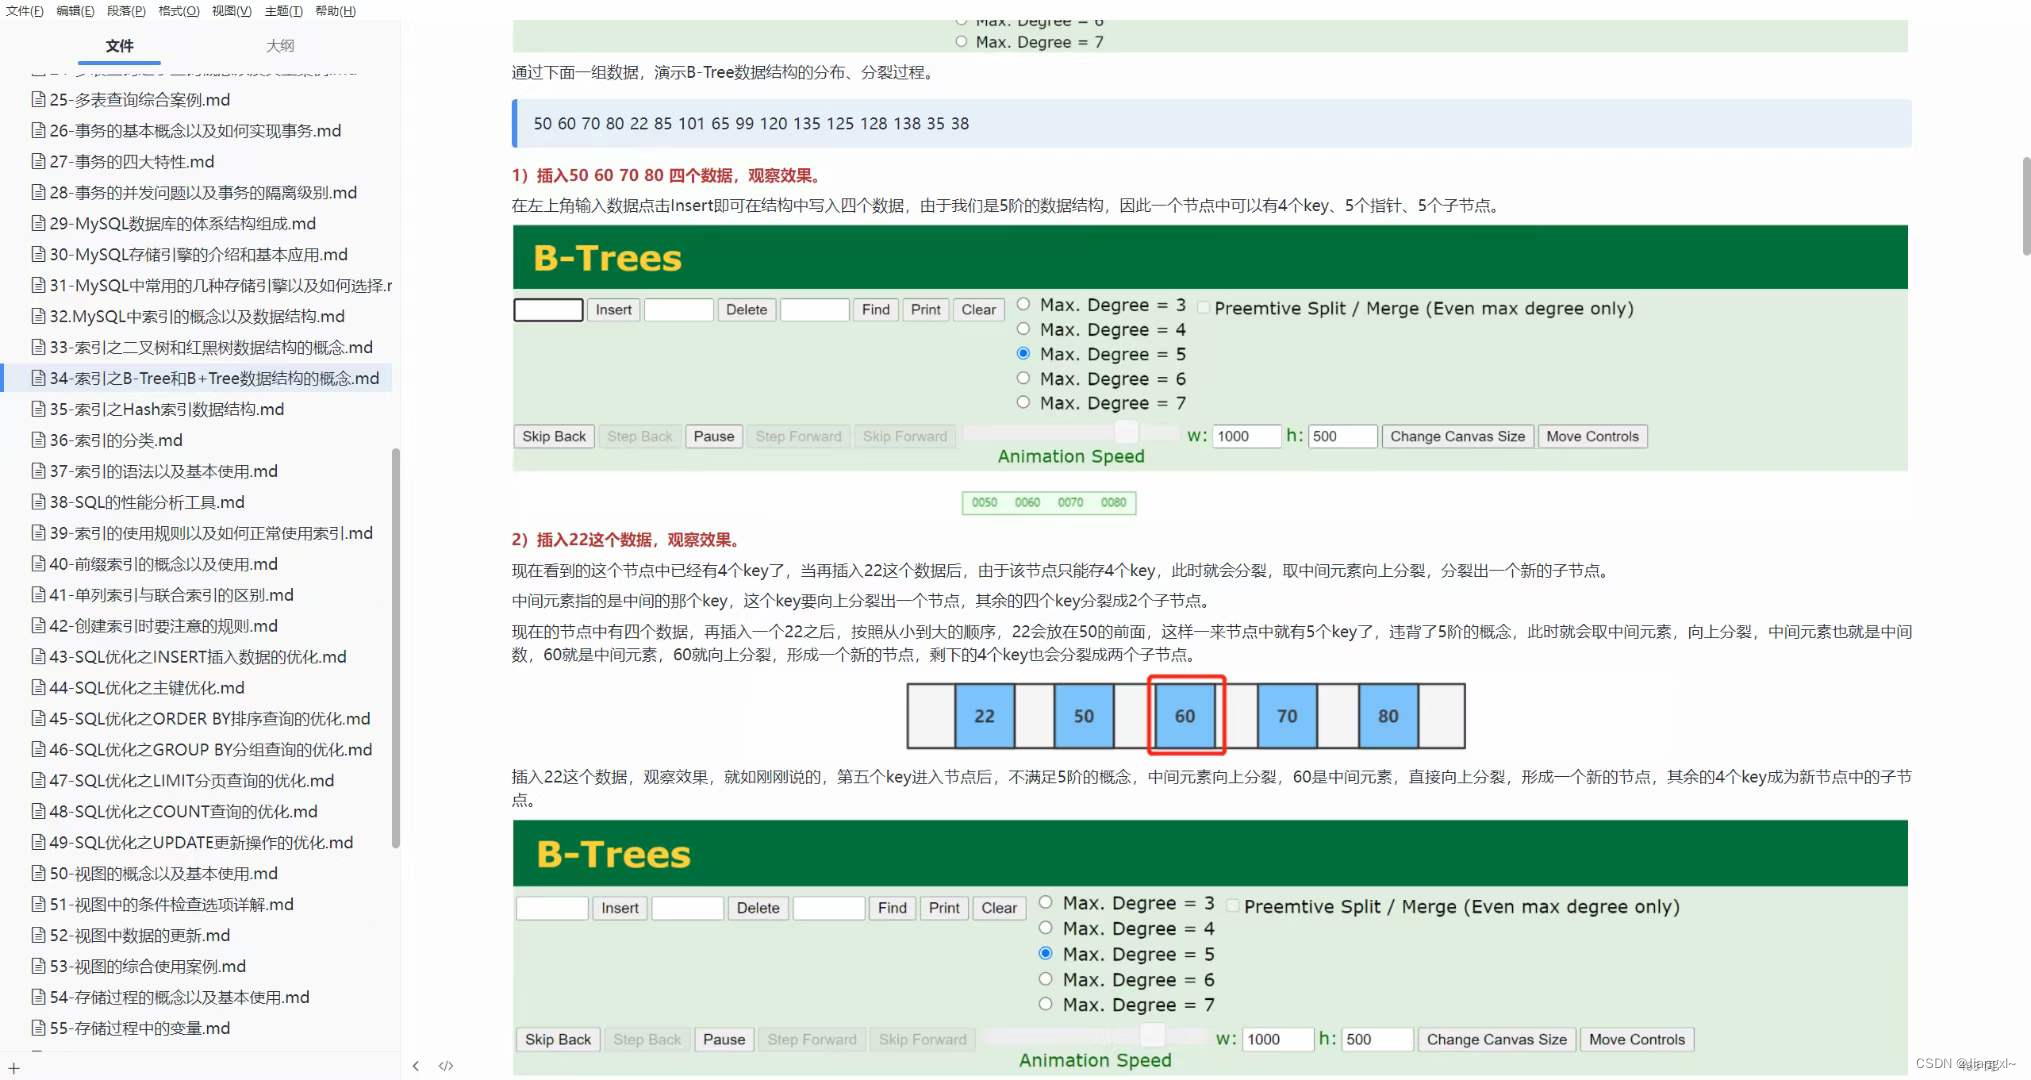
Task: Open 30-MySQL存储引擎的介绍和基本应用.md
Action: pos(198,254)
